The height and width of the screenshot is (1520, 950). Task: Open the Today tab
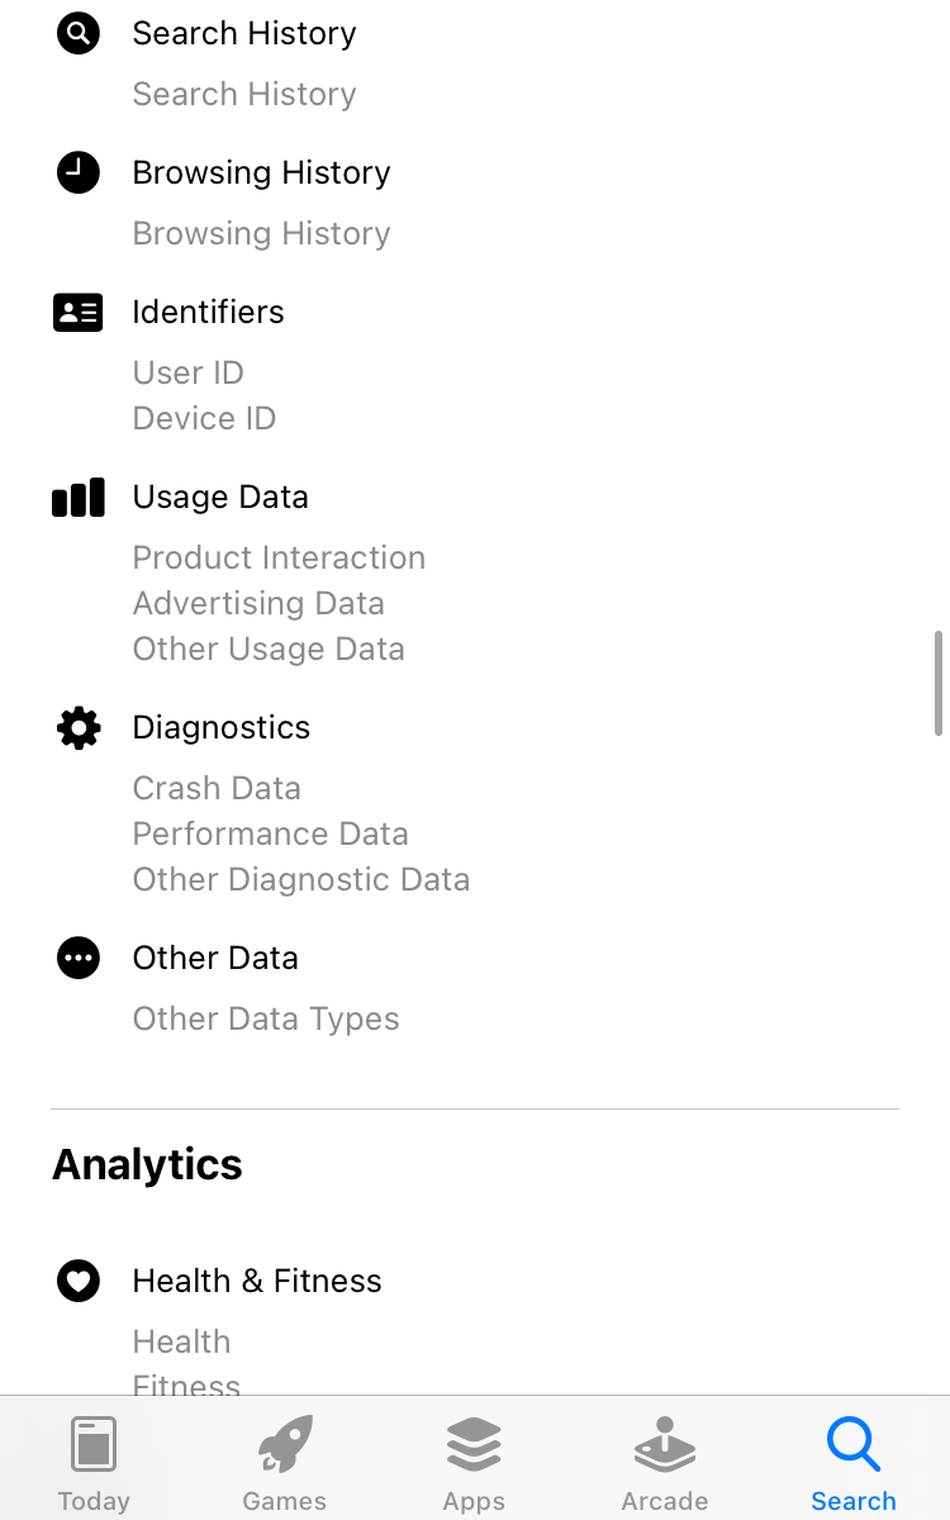(94, 1462)
